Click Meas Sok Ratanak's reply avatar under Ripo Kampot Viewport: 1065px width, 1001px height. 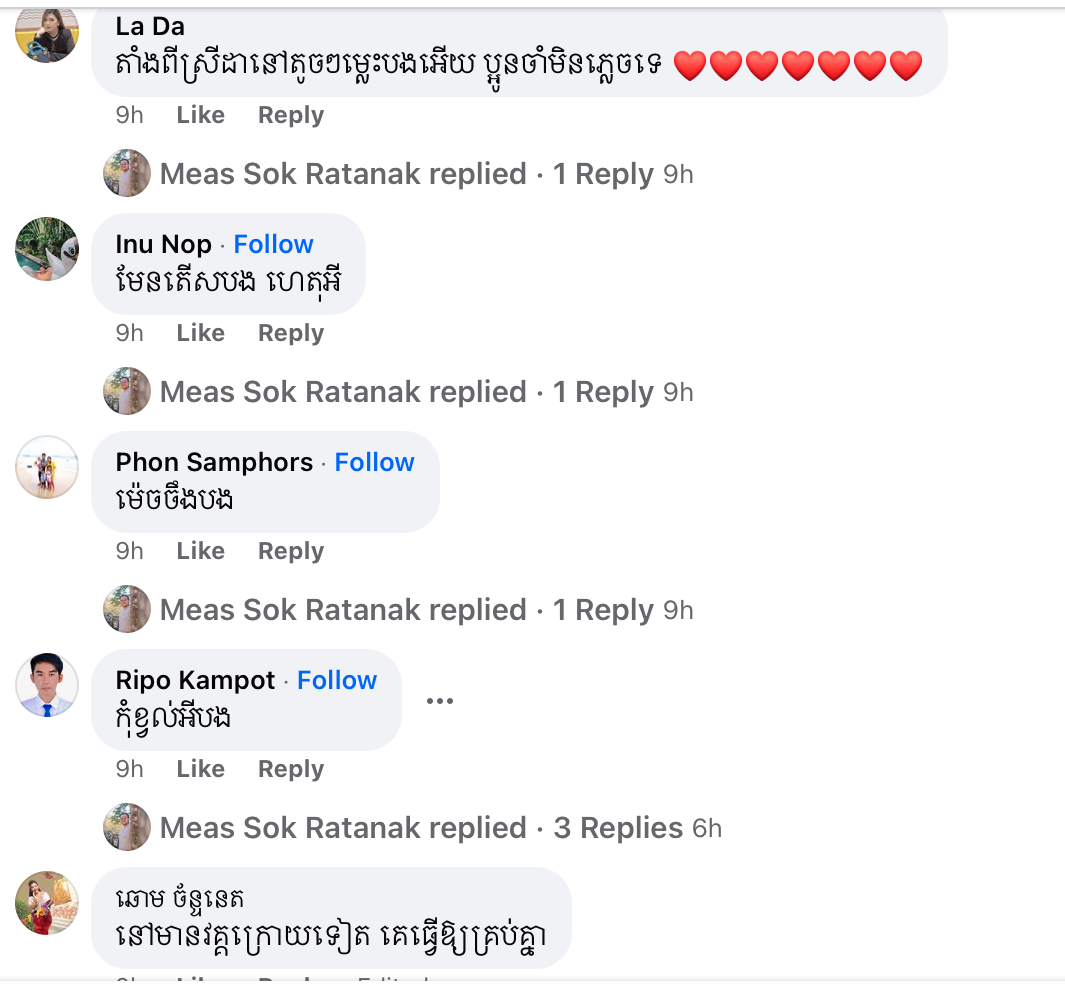pyautogui.click(x=127, y=828)
